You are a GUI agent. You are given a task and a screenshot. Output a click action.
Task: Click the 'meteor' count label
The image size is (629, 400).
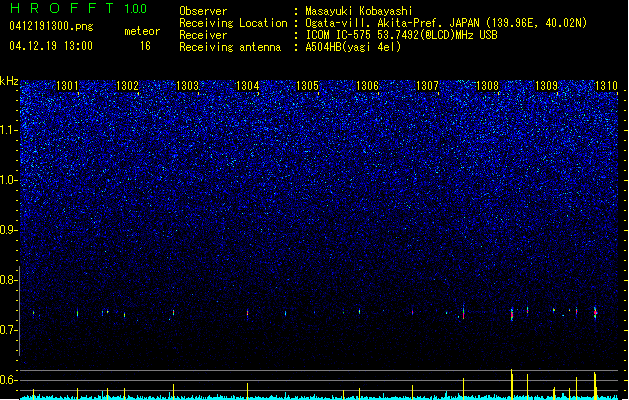(142, 31)
